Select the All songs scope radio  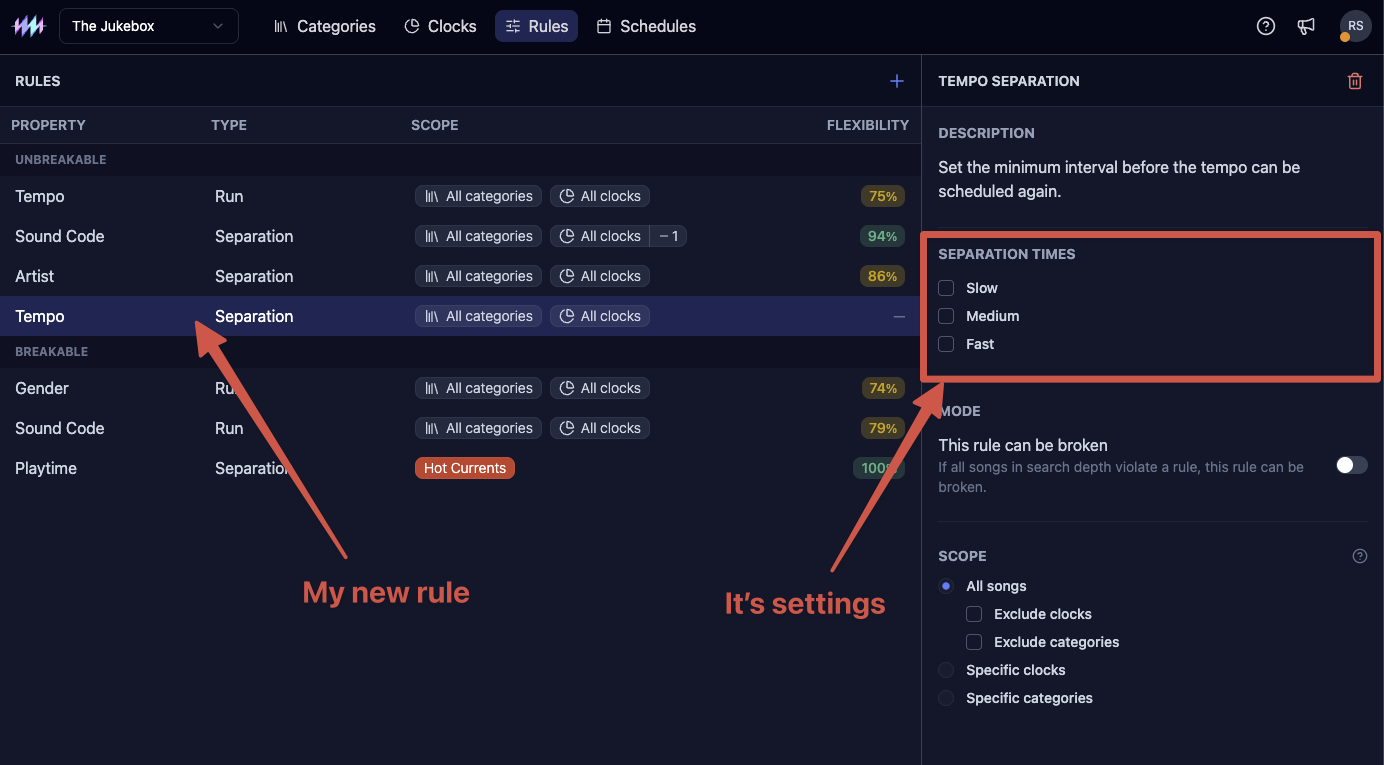(946, 586)
